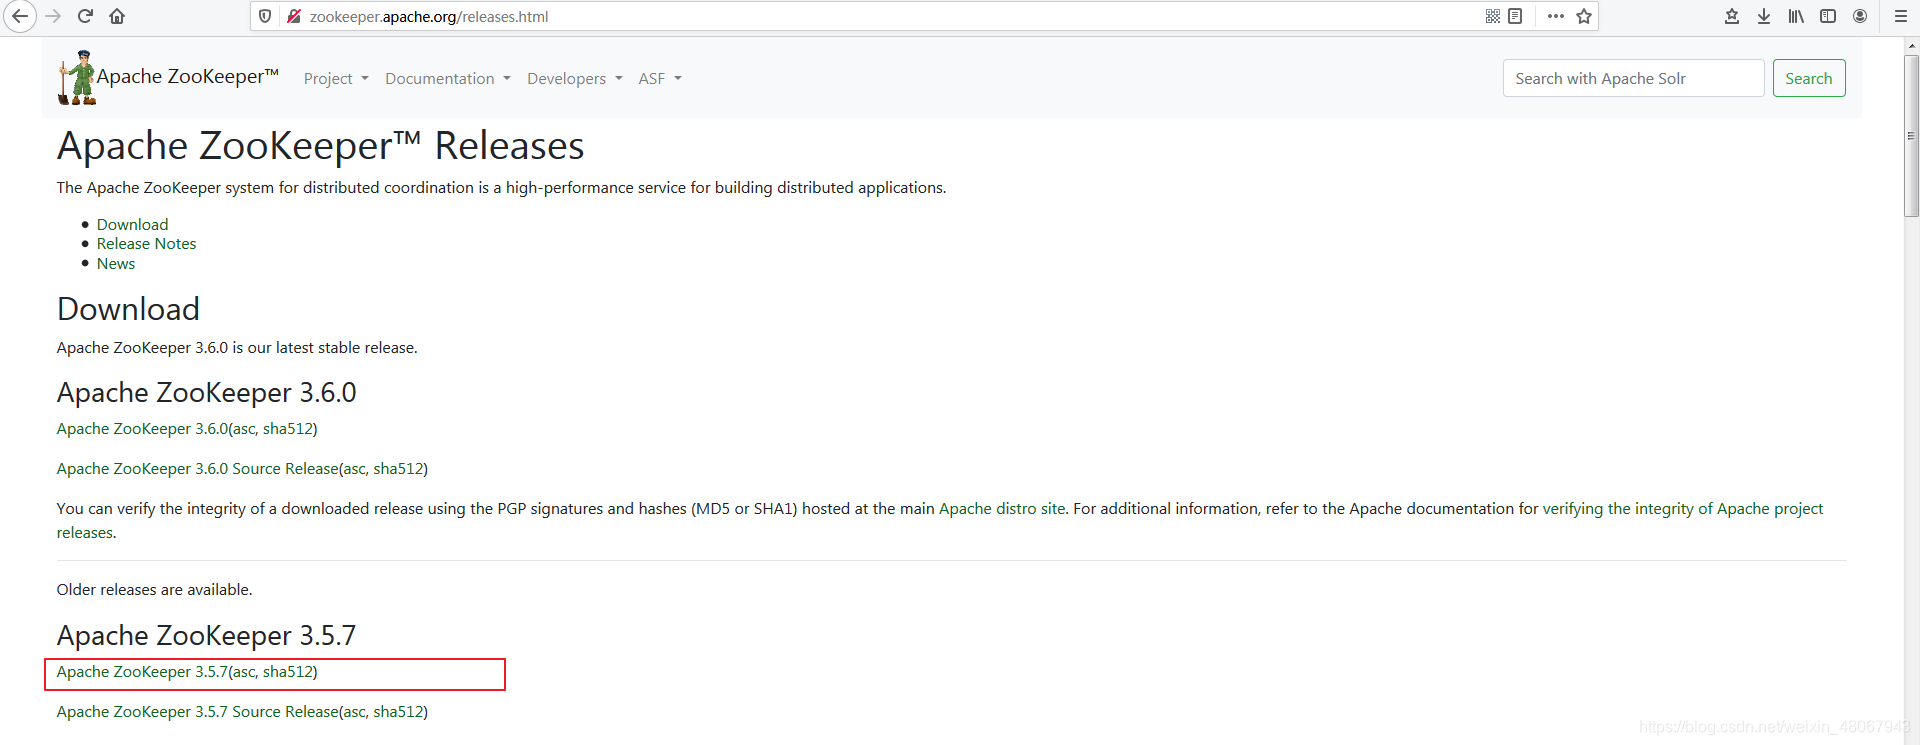This screenshot has width=1920, height=745.
Task: Toggle reader view for this page
Action: (1515, 16)
